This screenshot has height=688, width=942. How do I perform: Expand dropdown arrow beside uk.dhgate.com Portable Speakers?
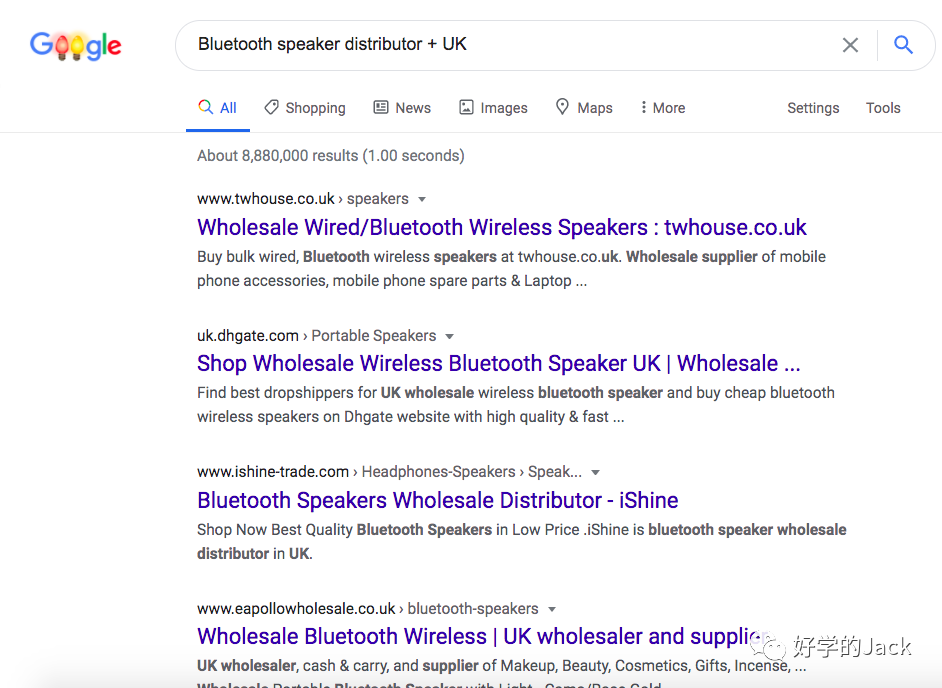pyautogui.click(x=449, y=336)
